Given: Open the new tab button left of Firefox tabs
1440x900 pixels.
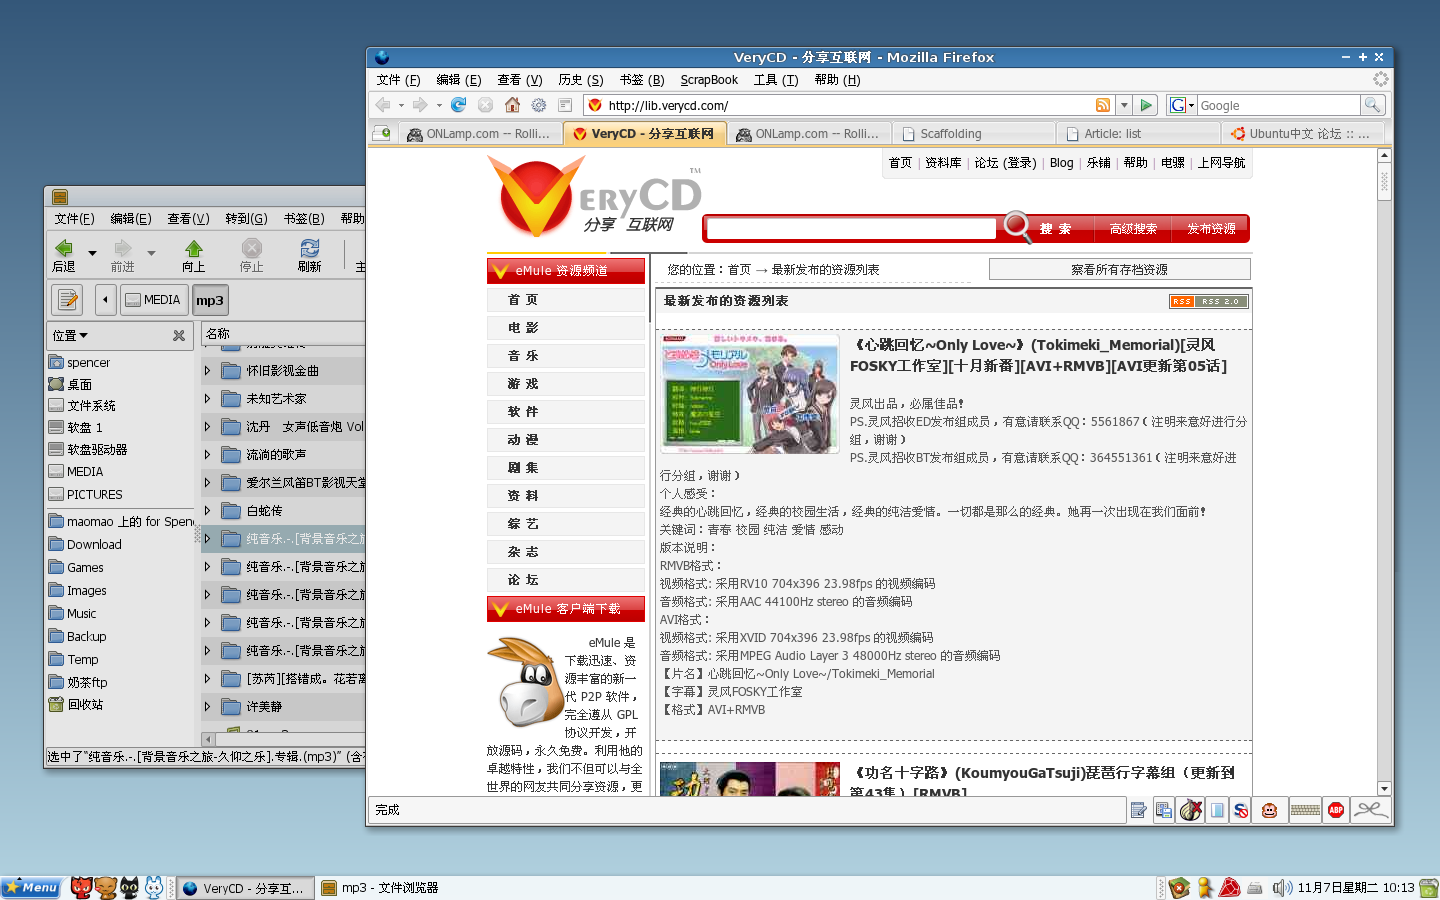Looking at the screenshot, I should 382,133.
